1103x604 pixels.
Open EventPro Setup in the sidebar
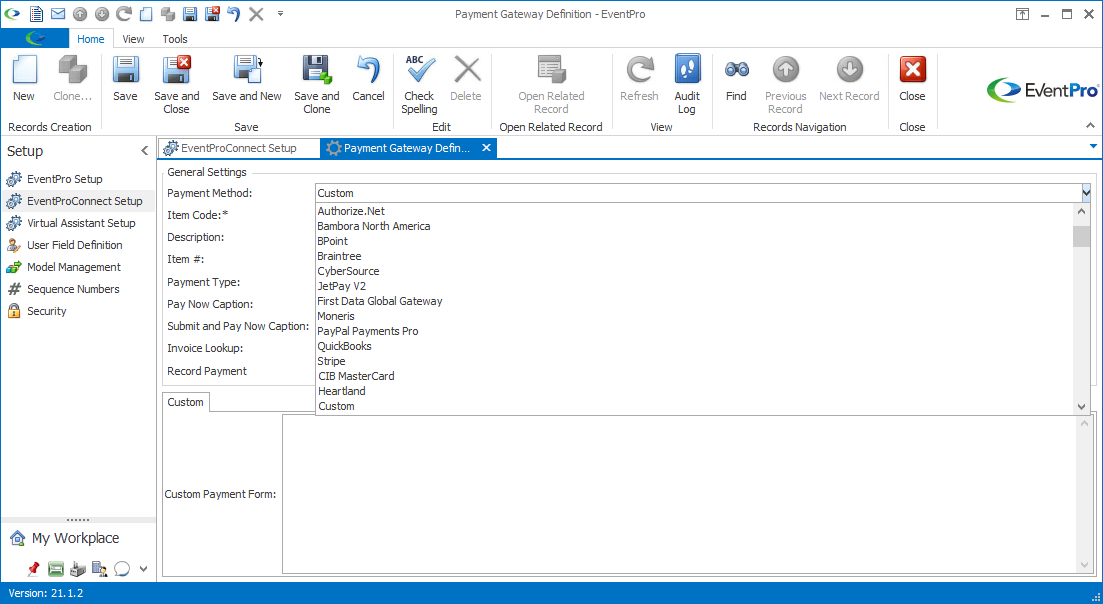pyautogui.click(x=65, y=179)
